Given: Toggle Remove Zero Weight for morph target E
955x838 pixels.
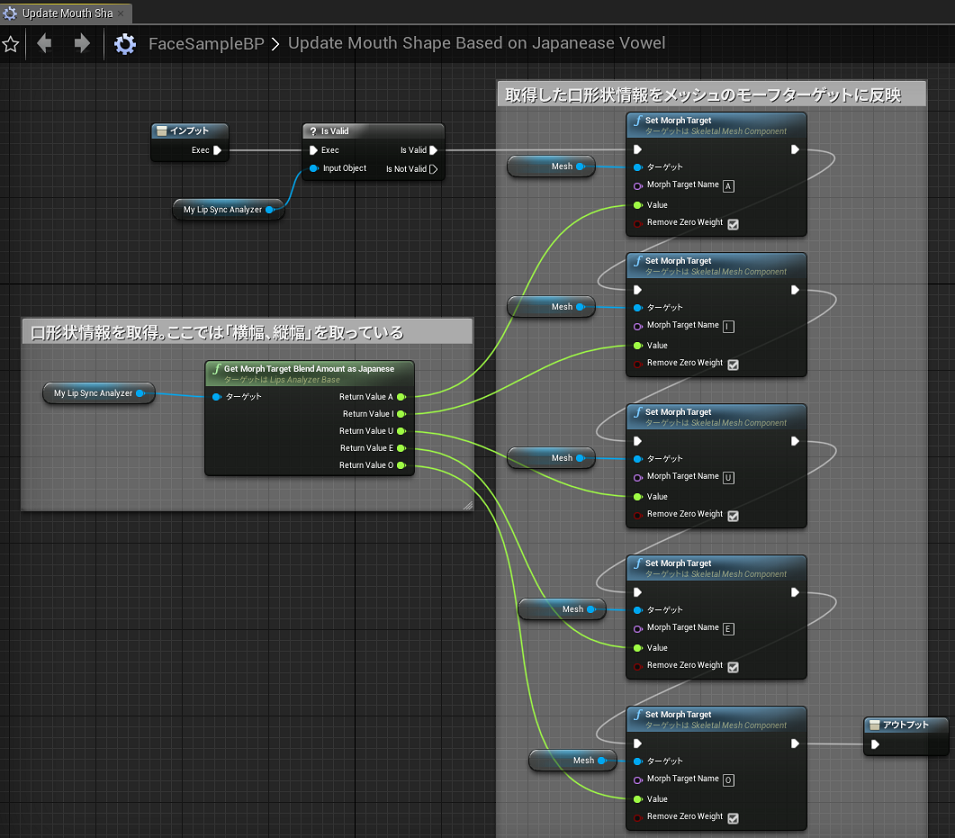Looking at the screenshot, I should [x=733, y=667].
